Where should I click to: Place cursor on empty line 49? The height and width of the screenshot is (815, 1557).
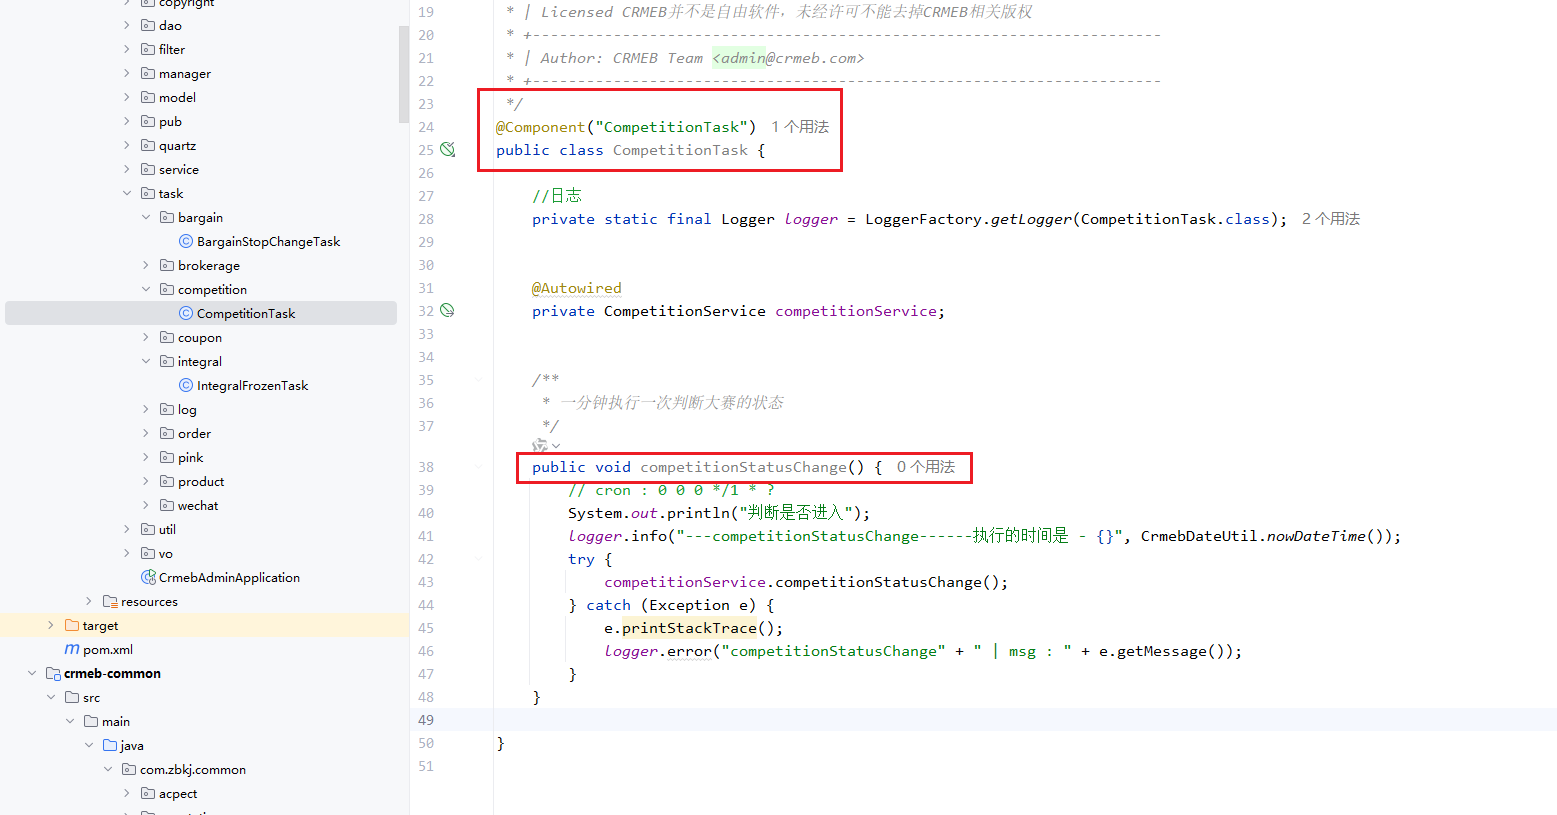tap(900, 720)
